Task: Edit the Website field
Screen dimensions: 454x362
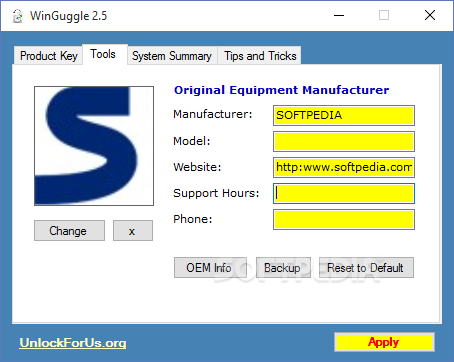Action: 344,167
